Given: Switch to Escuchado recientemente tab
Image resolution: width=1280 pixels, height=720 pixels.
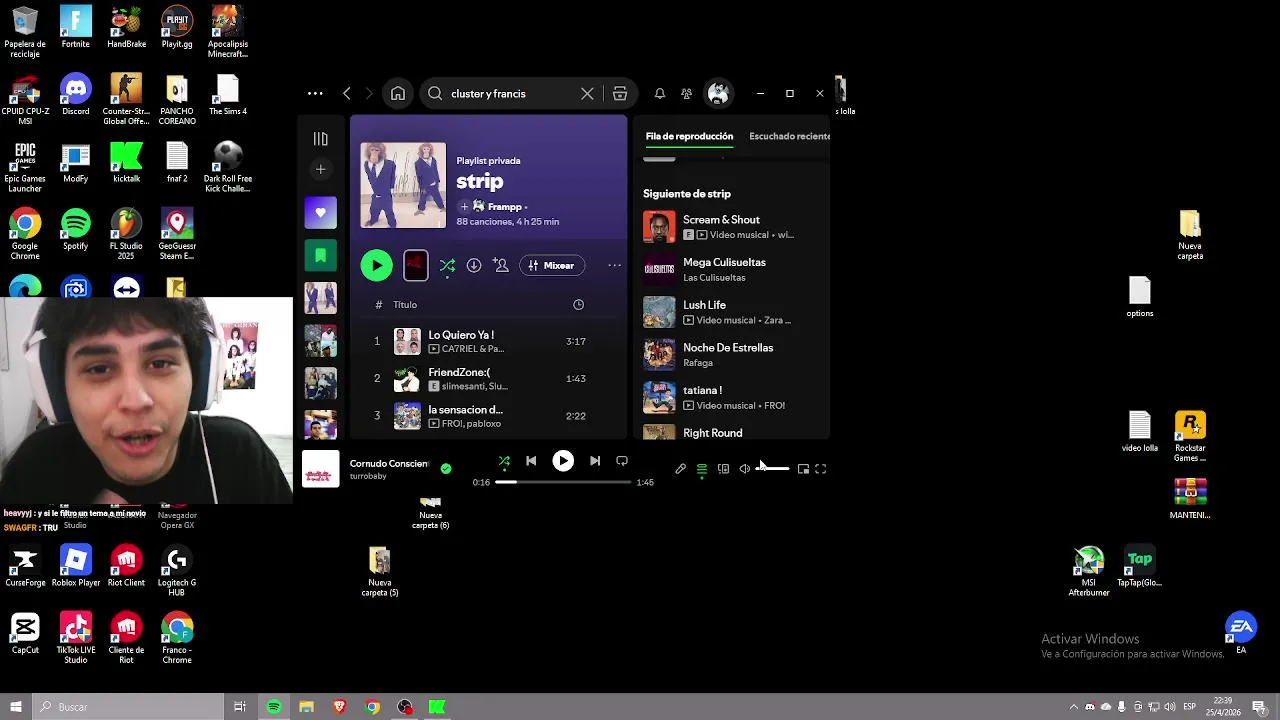Looking at the screenshot, I should [x=789, y=136].
